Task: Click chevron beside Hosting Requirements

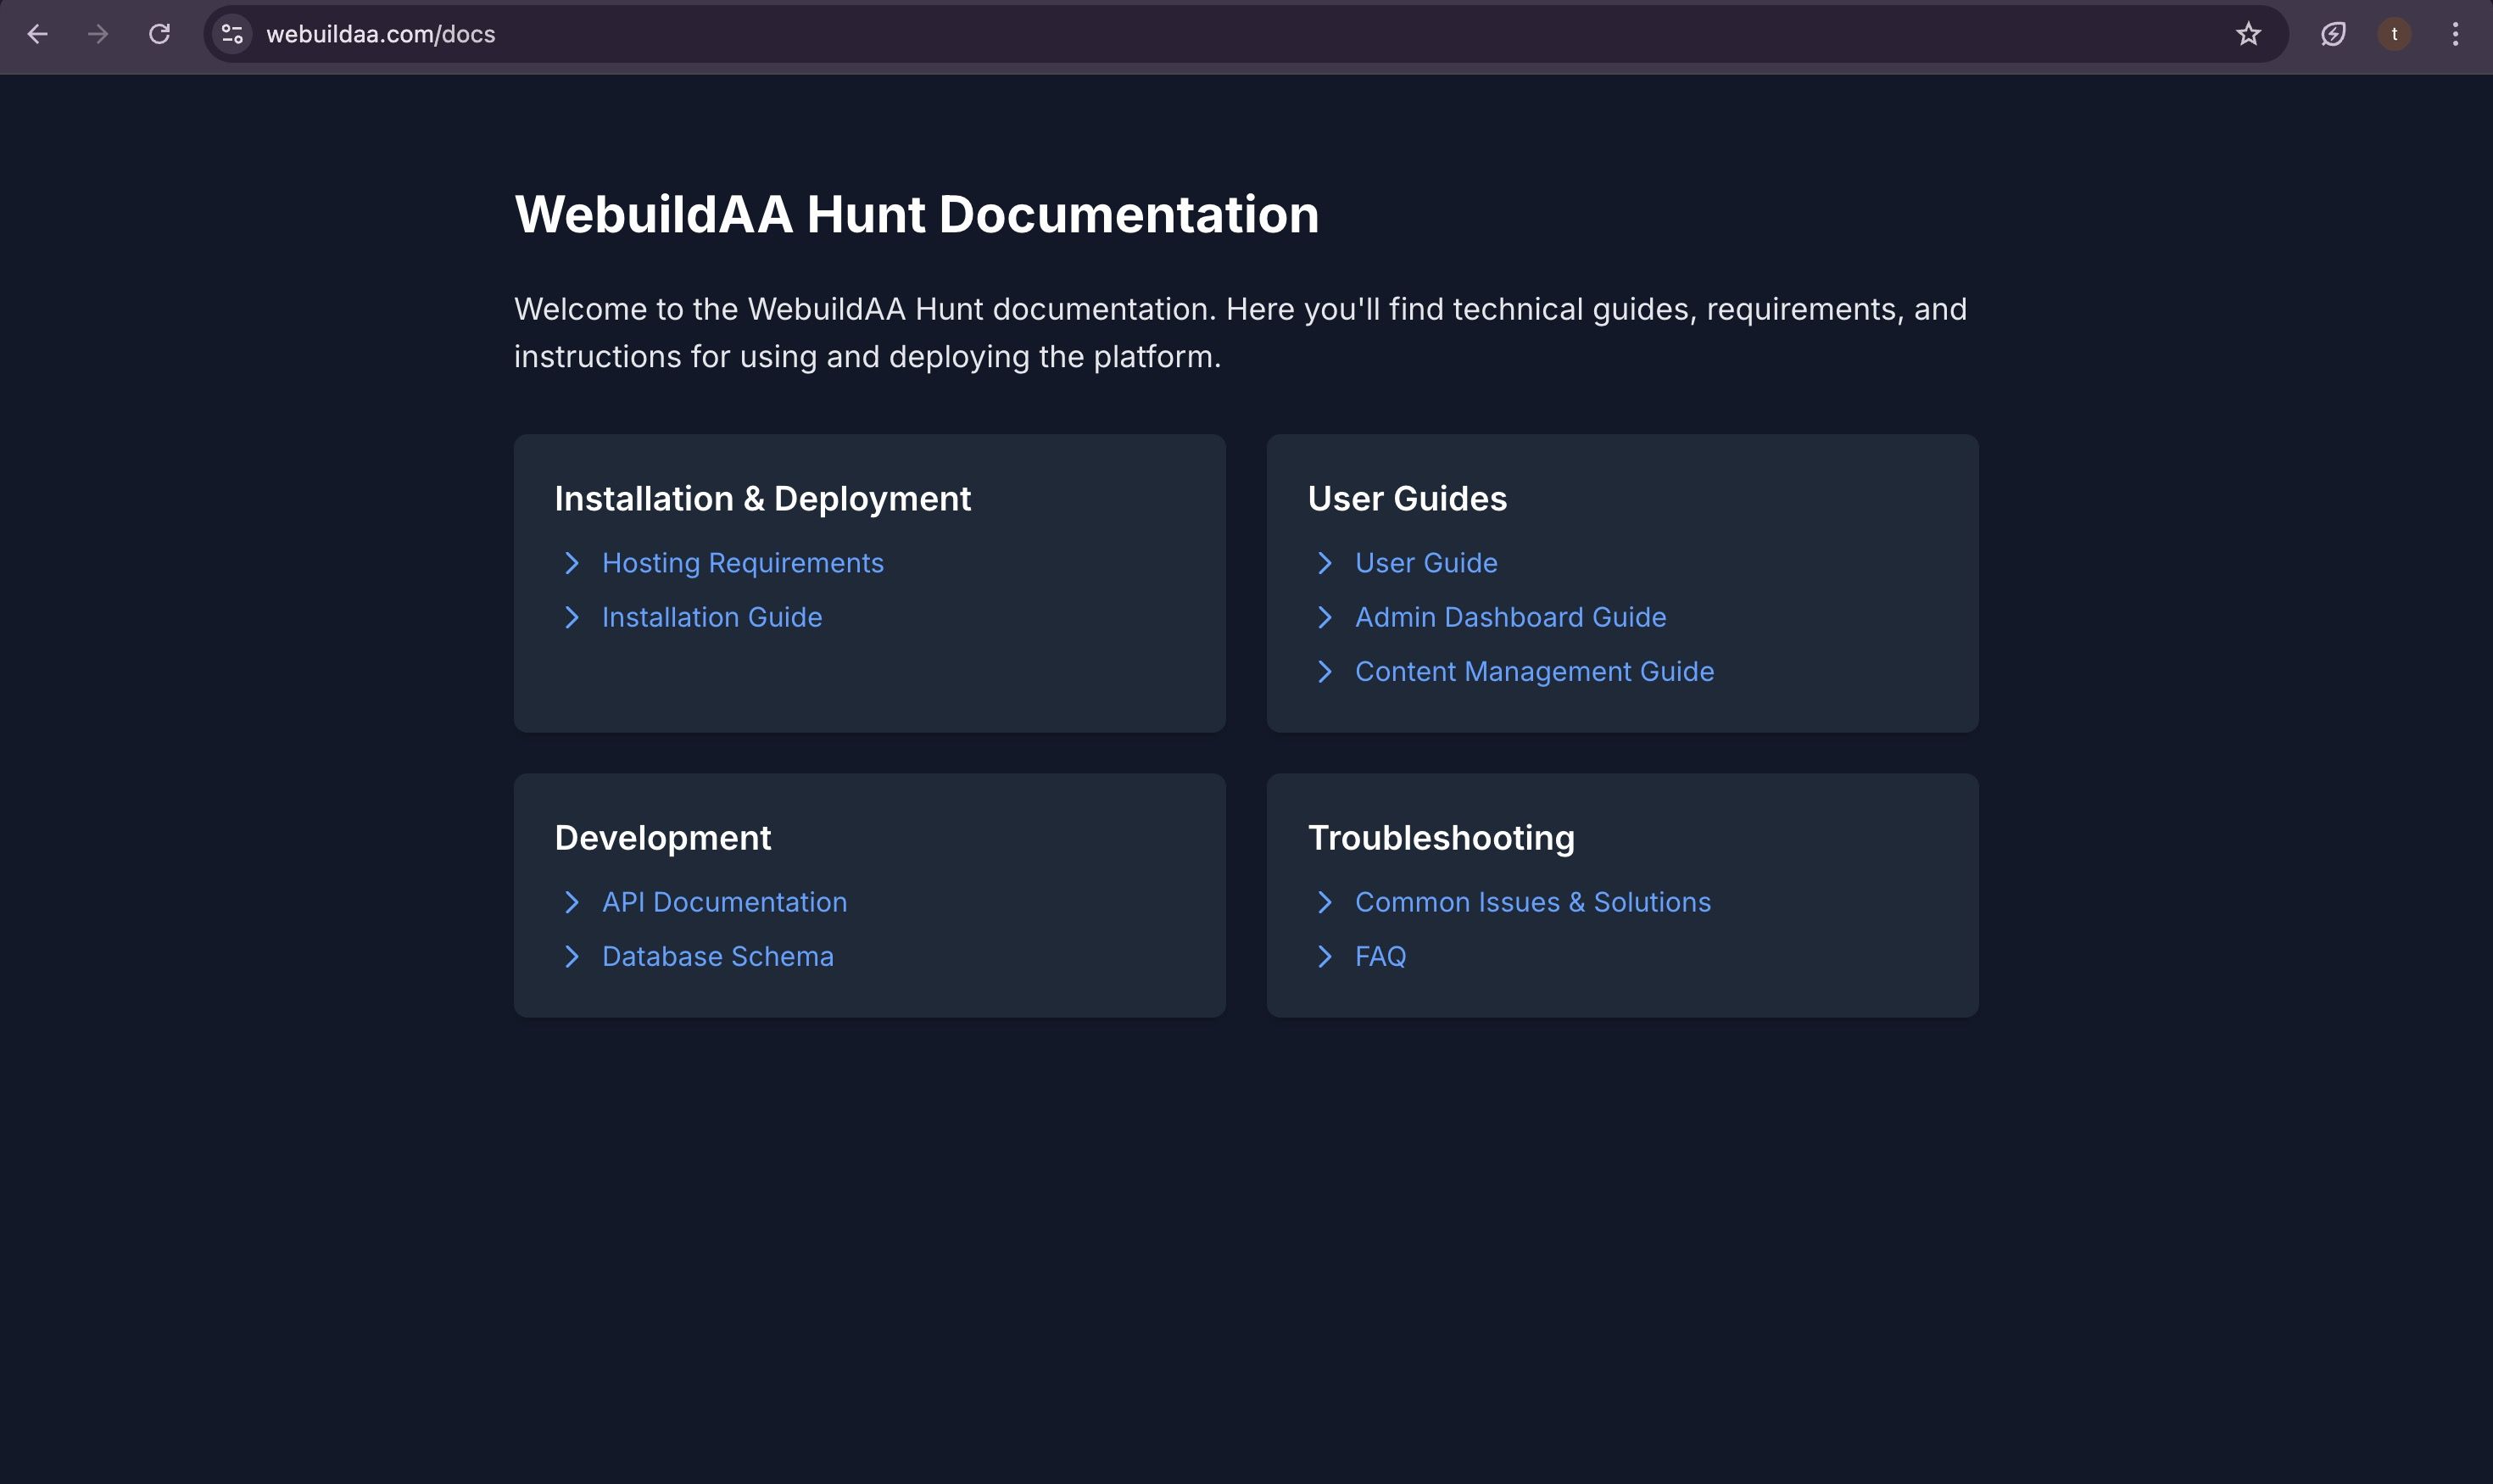Action: [572, 563]
